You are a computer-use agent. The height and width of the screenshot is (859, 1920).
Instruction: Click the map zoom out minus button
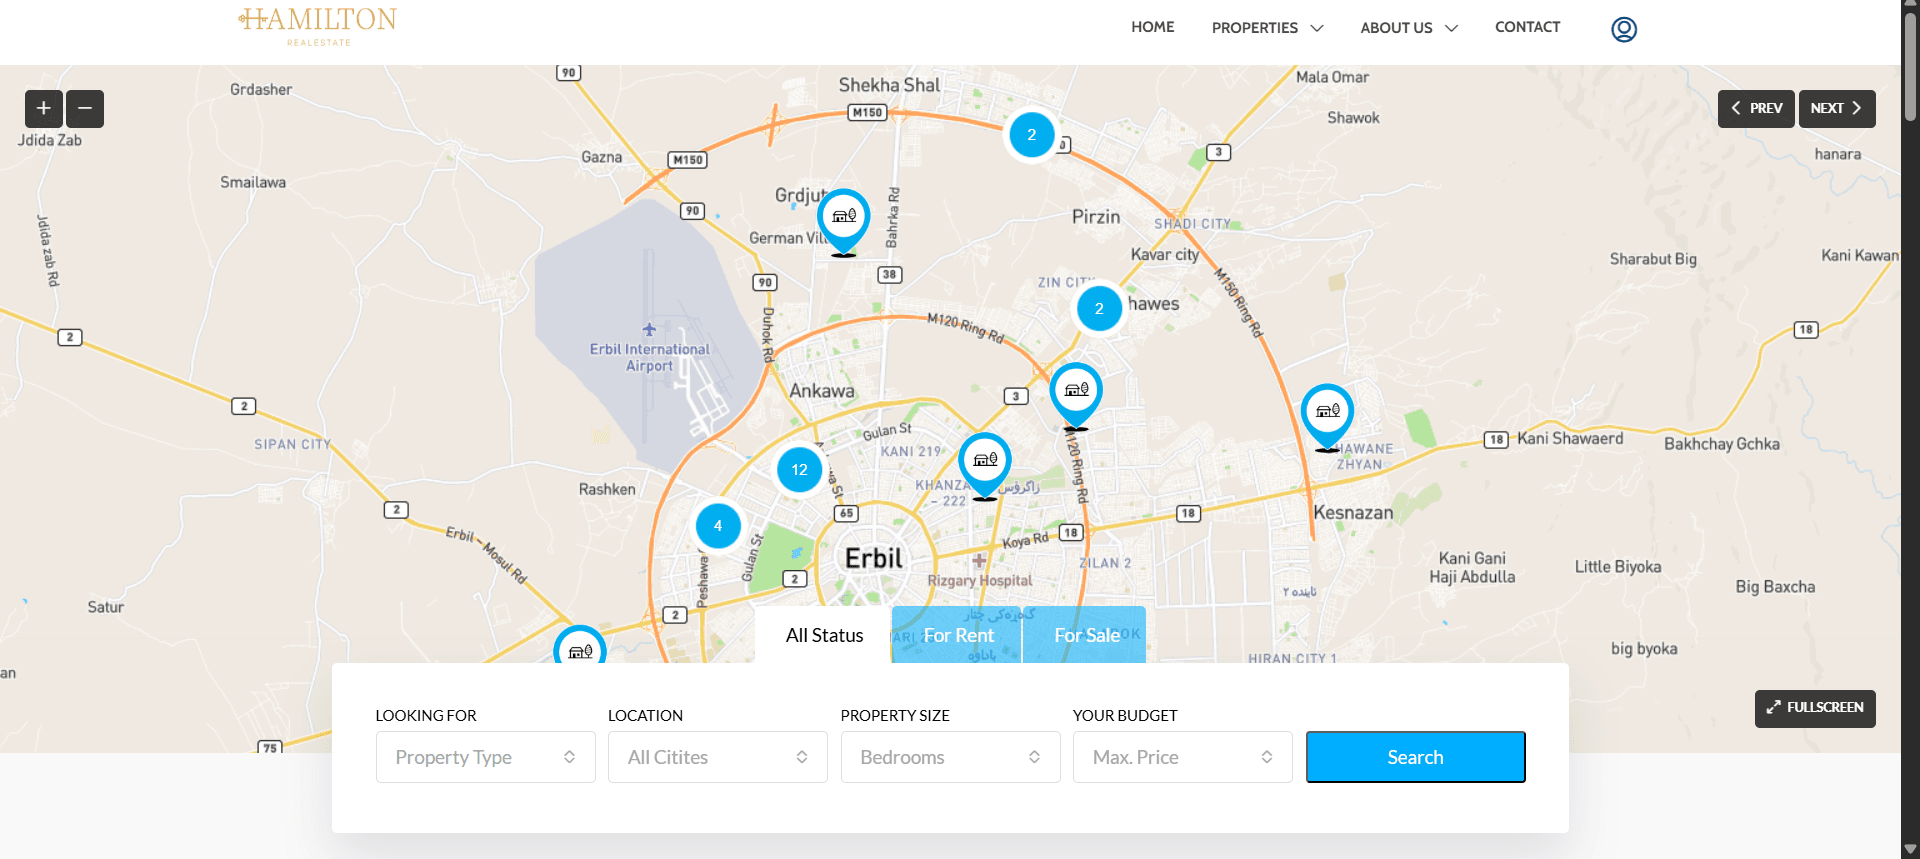[85, 108]
